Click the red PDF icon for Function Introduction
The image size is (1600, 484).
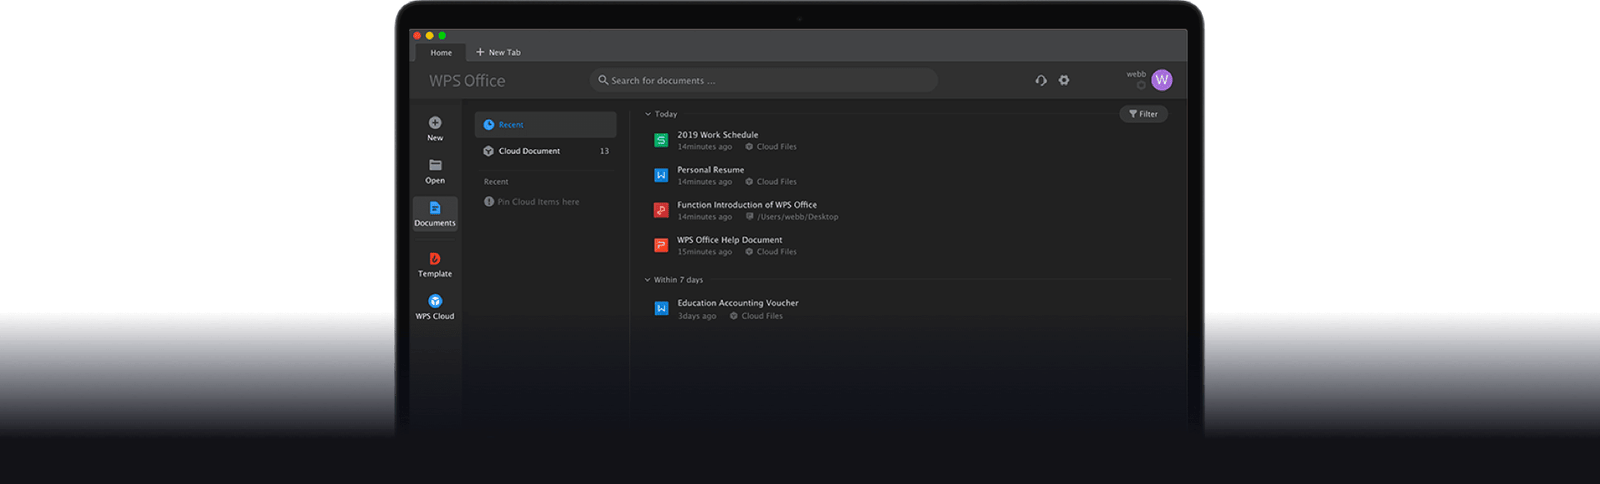[661, 210]
